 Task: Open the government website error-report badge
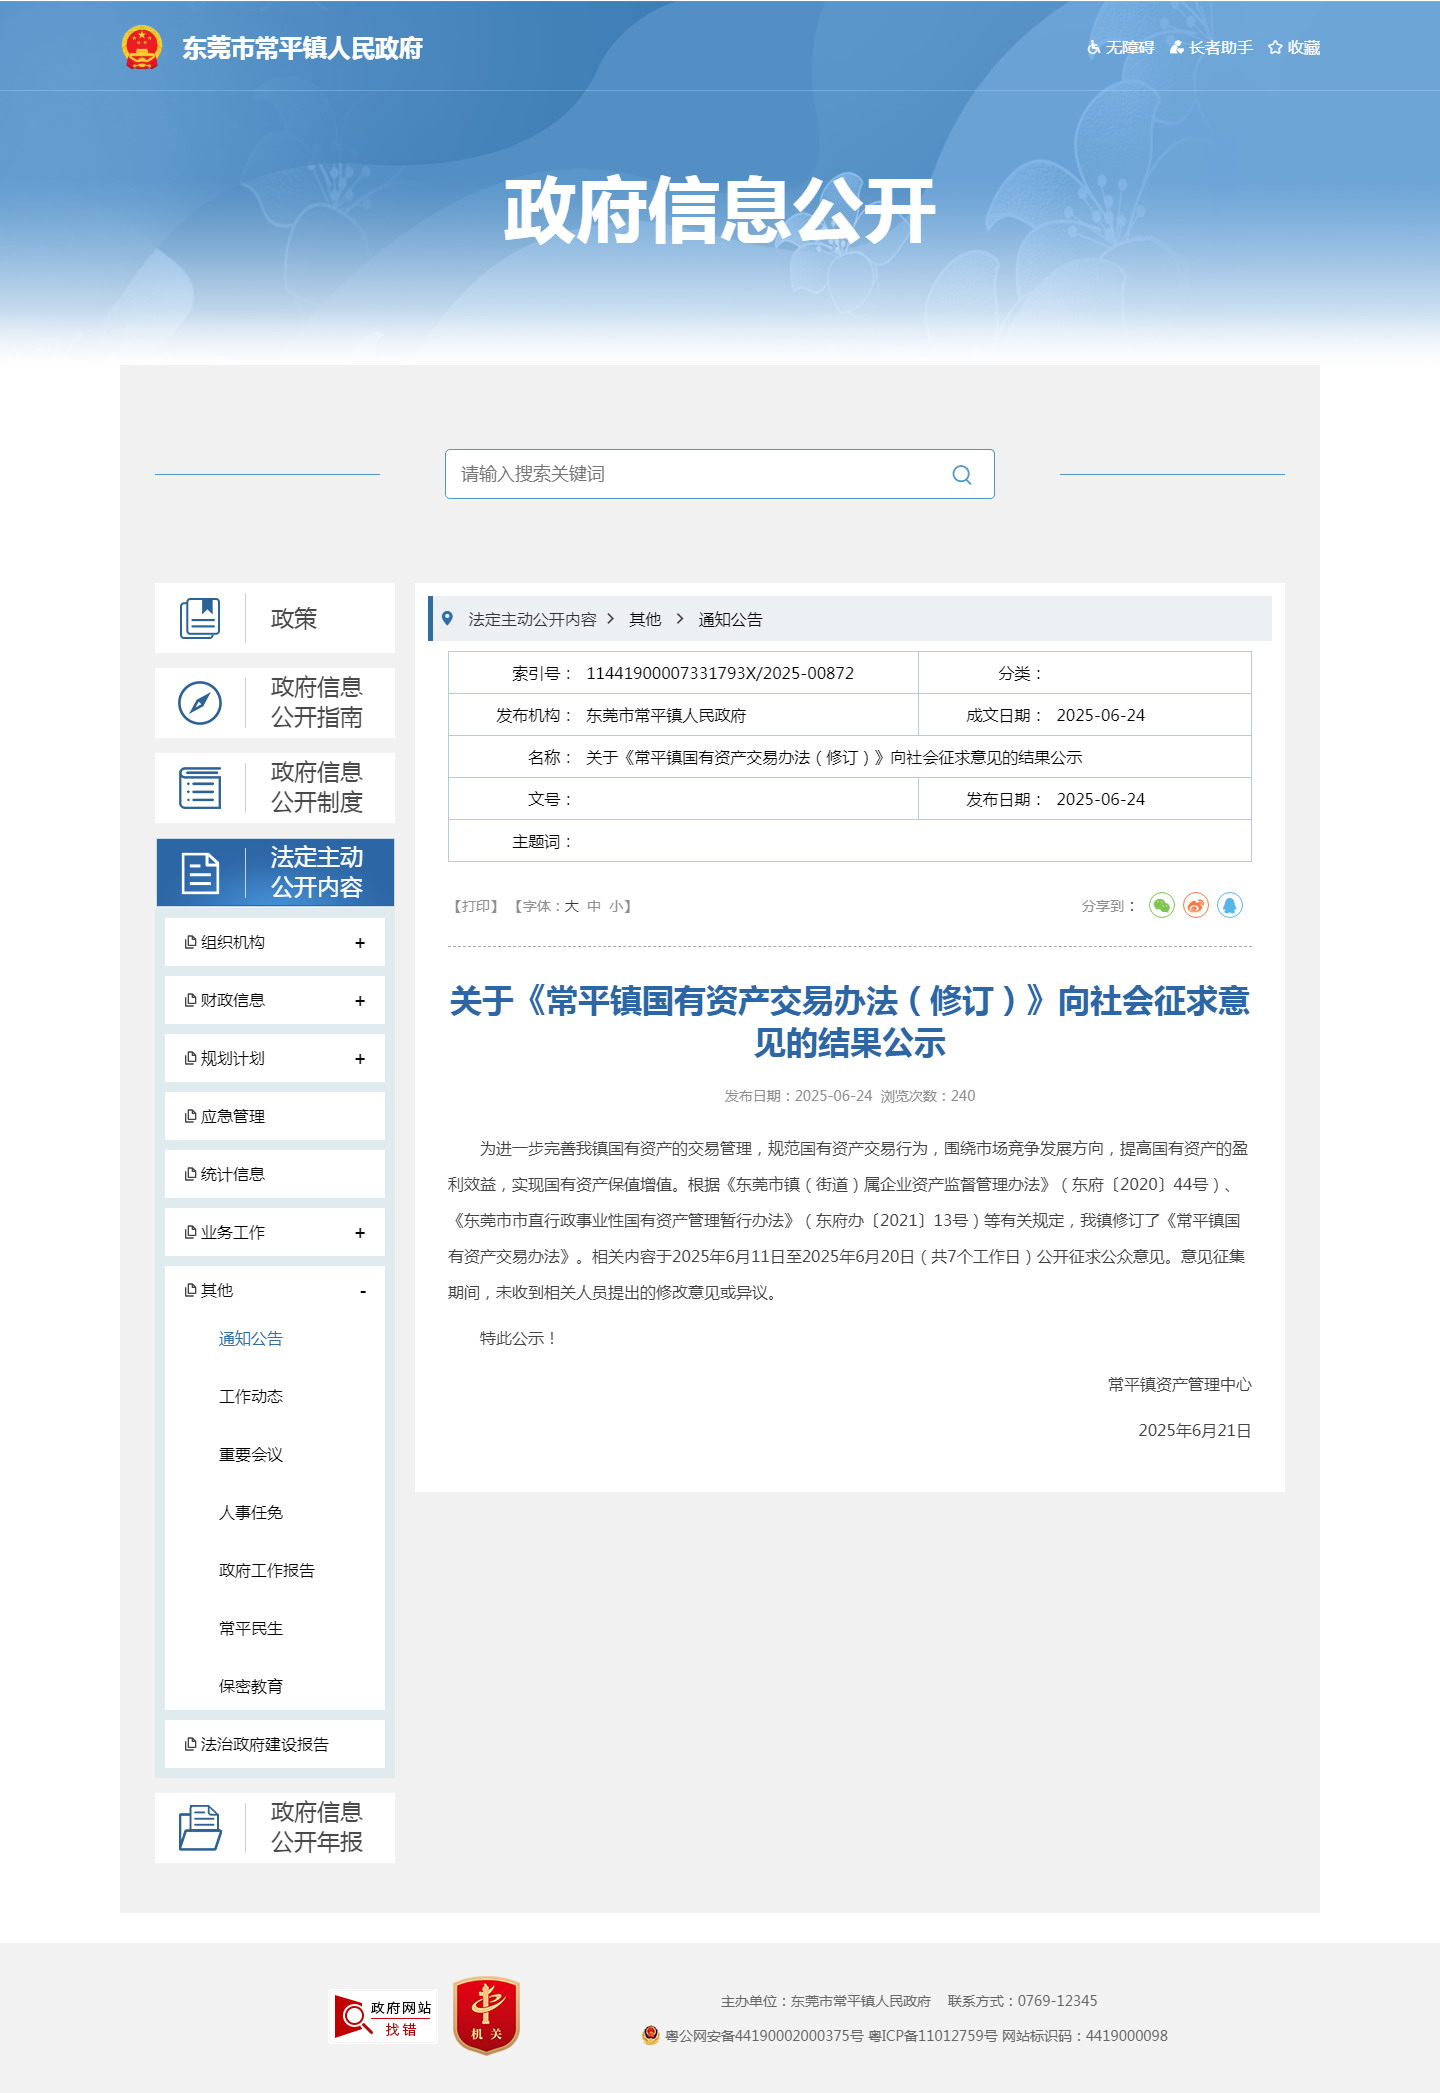384,2016
